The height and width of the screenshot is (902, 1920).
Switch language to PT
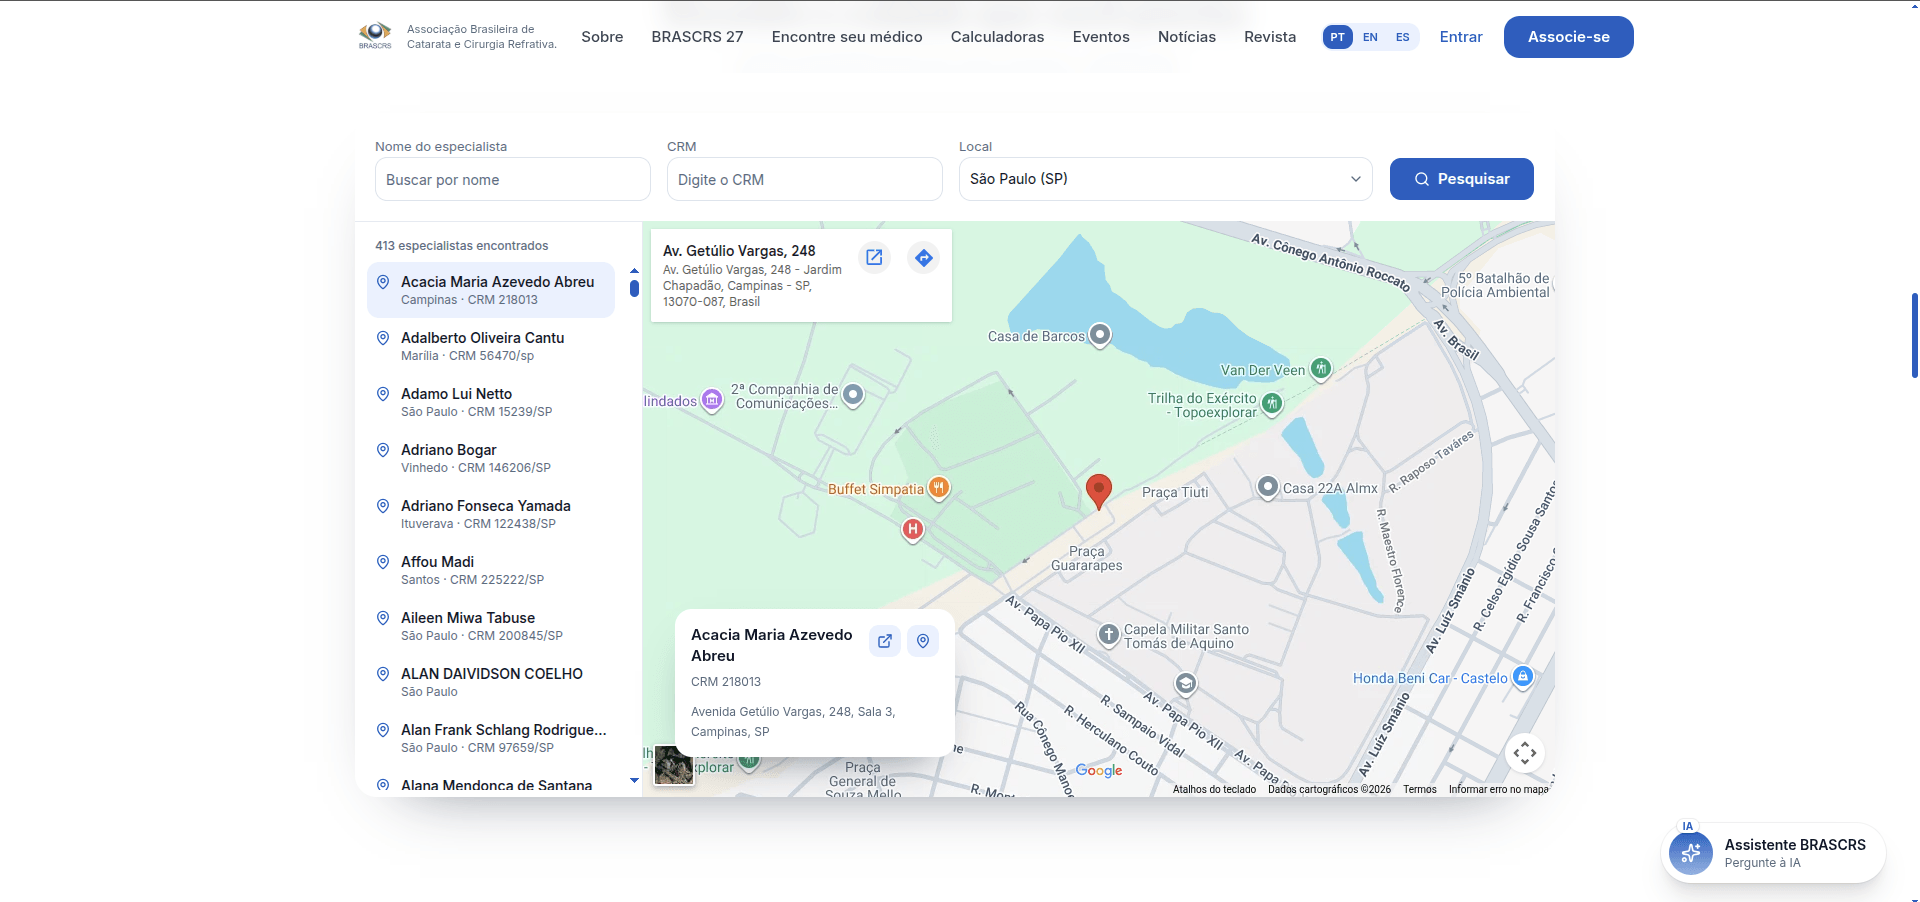click(1337, 37)
